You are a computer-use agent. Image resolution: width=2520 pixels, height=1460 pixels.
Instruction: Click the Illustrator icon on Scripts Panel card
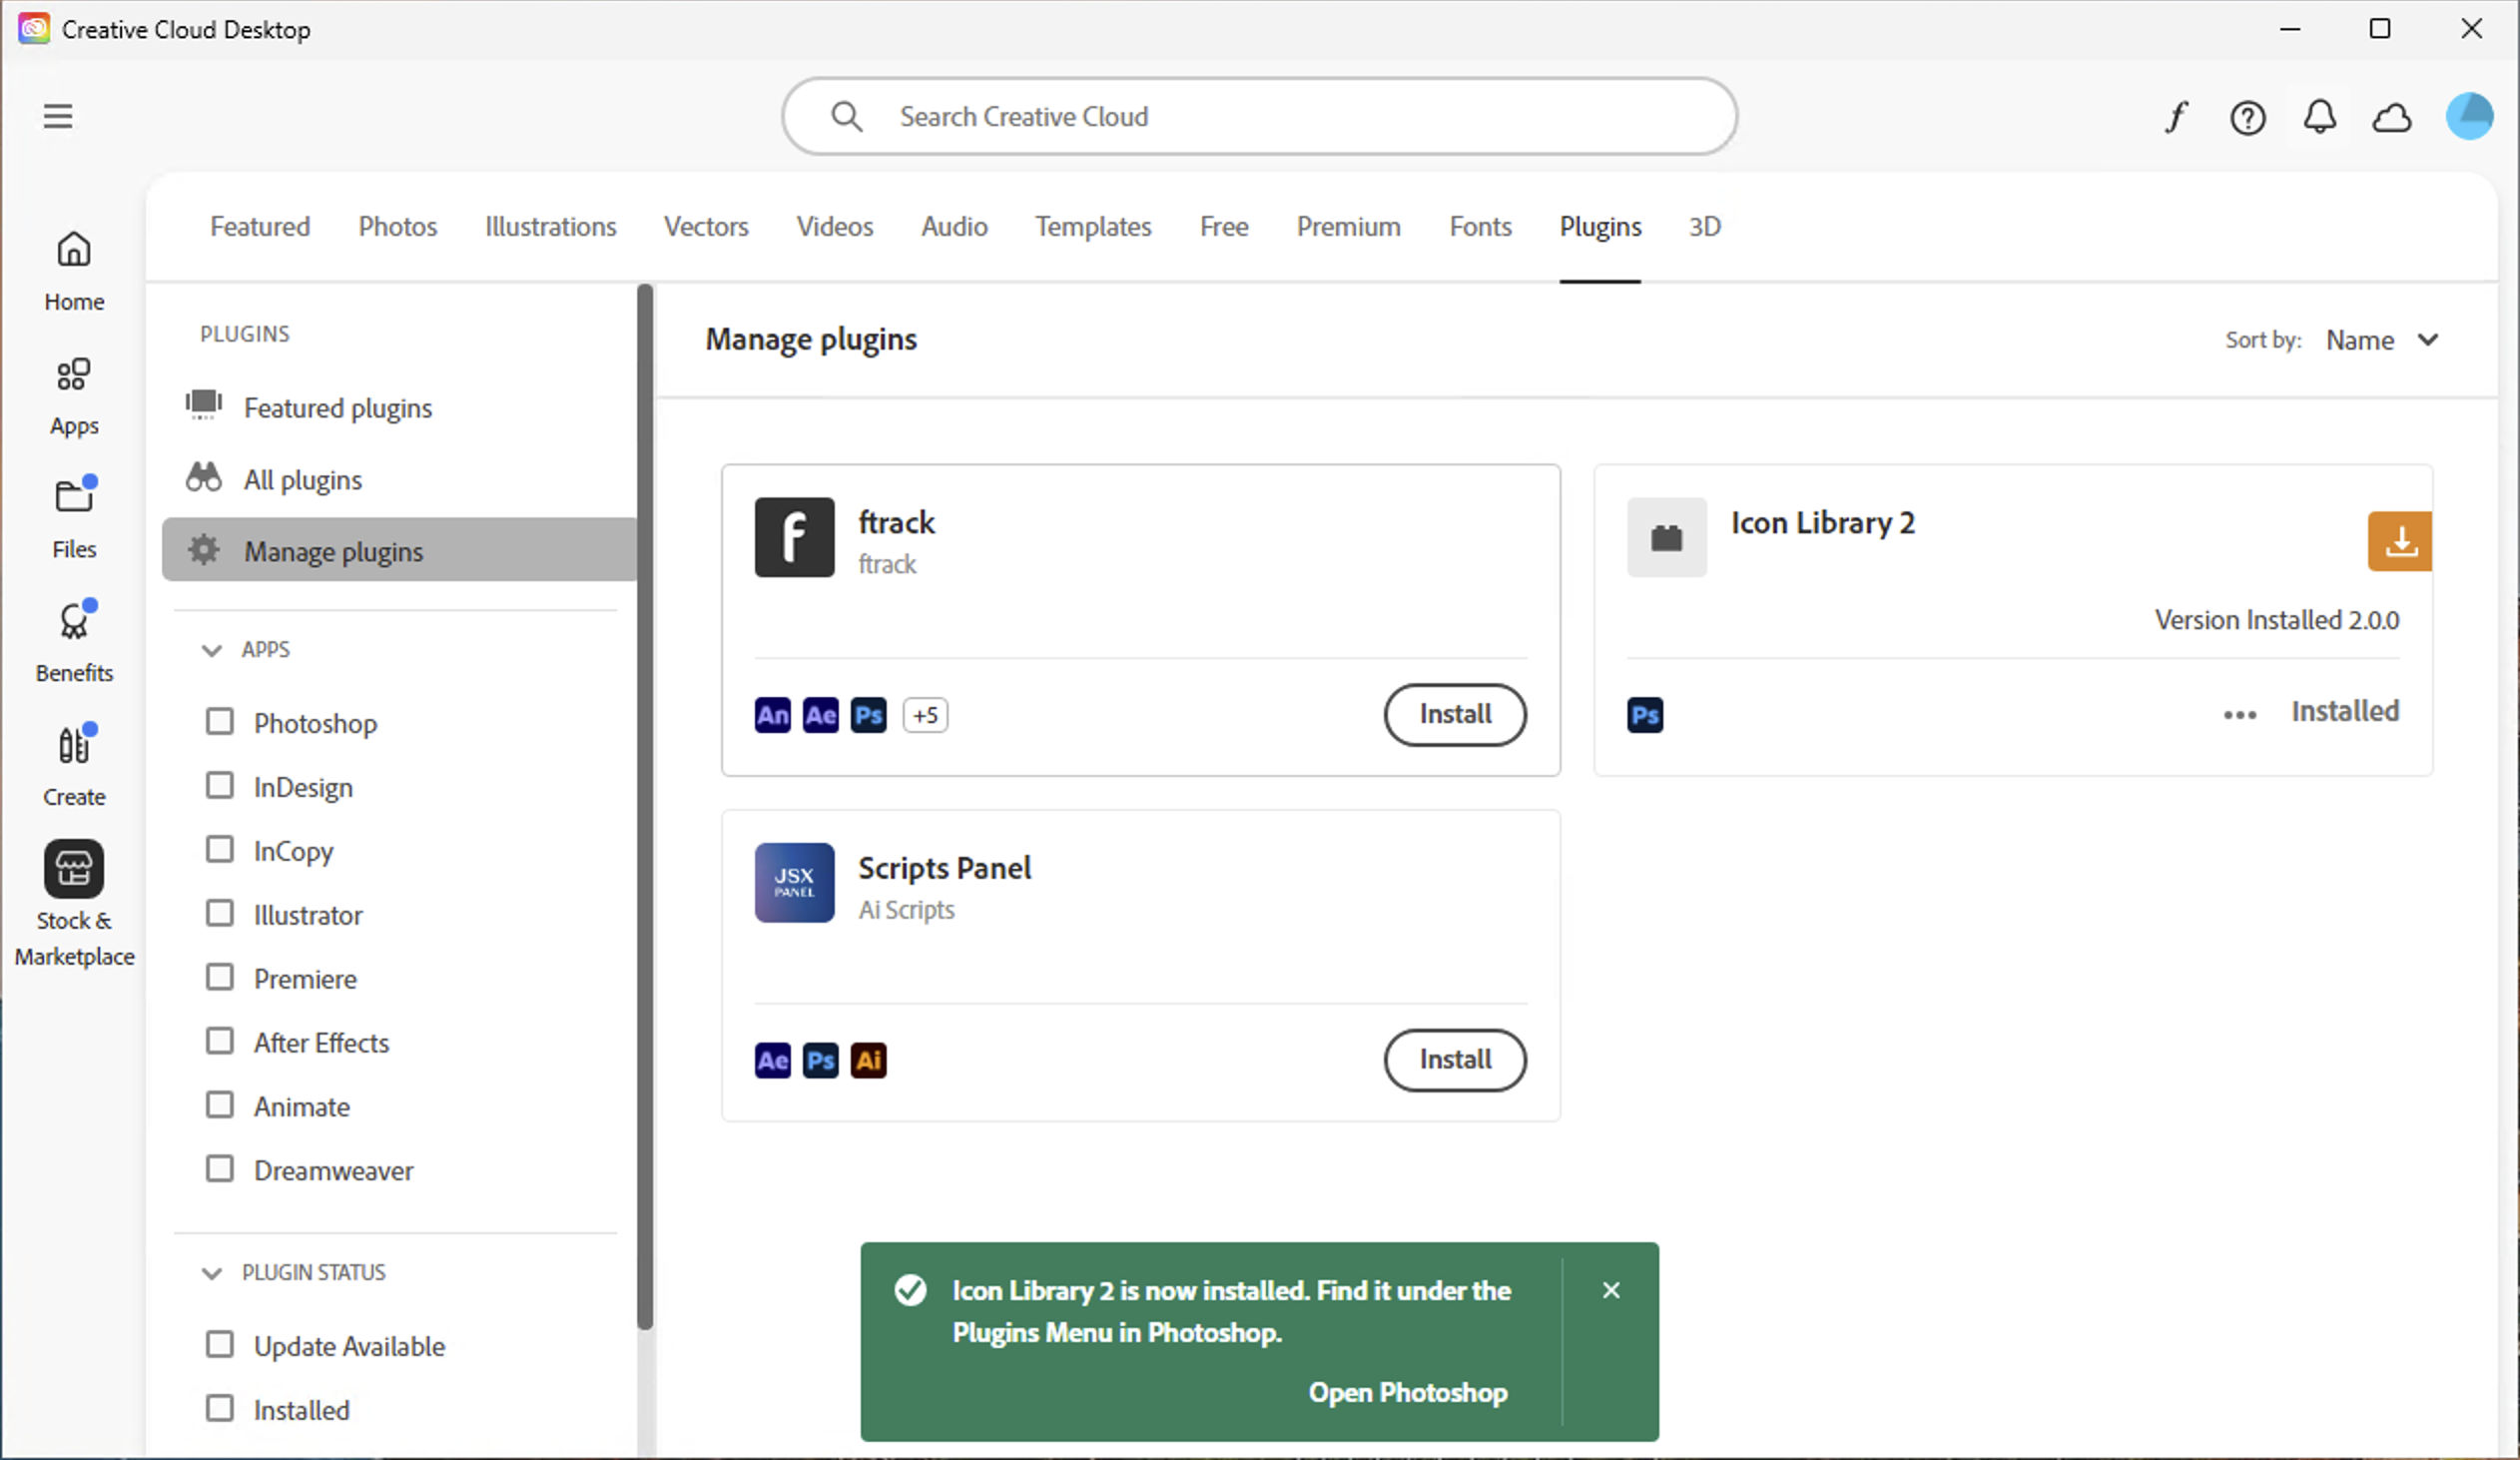pyautogui.click(x=868, y=1060)
